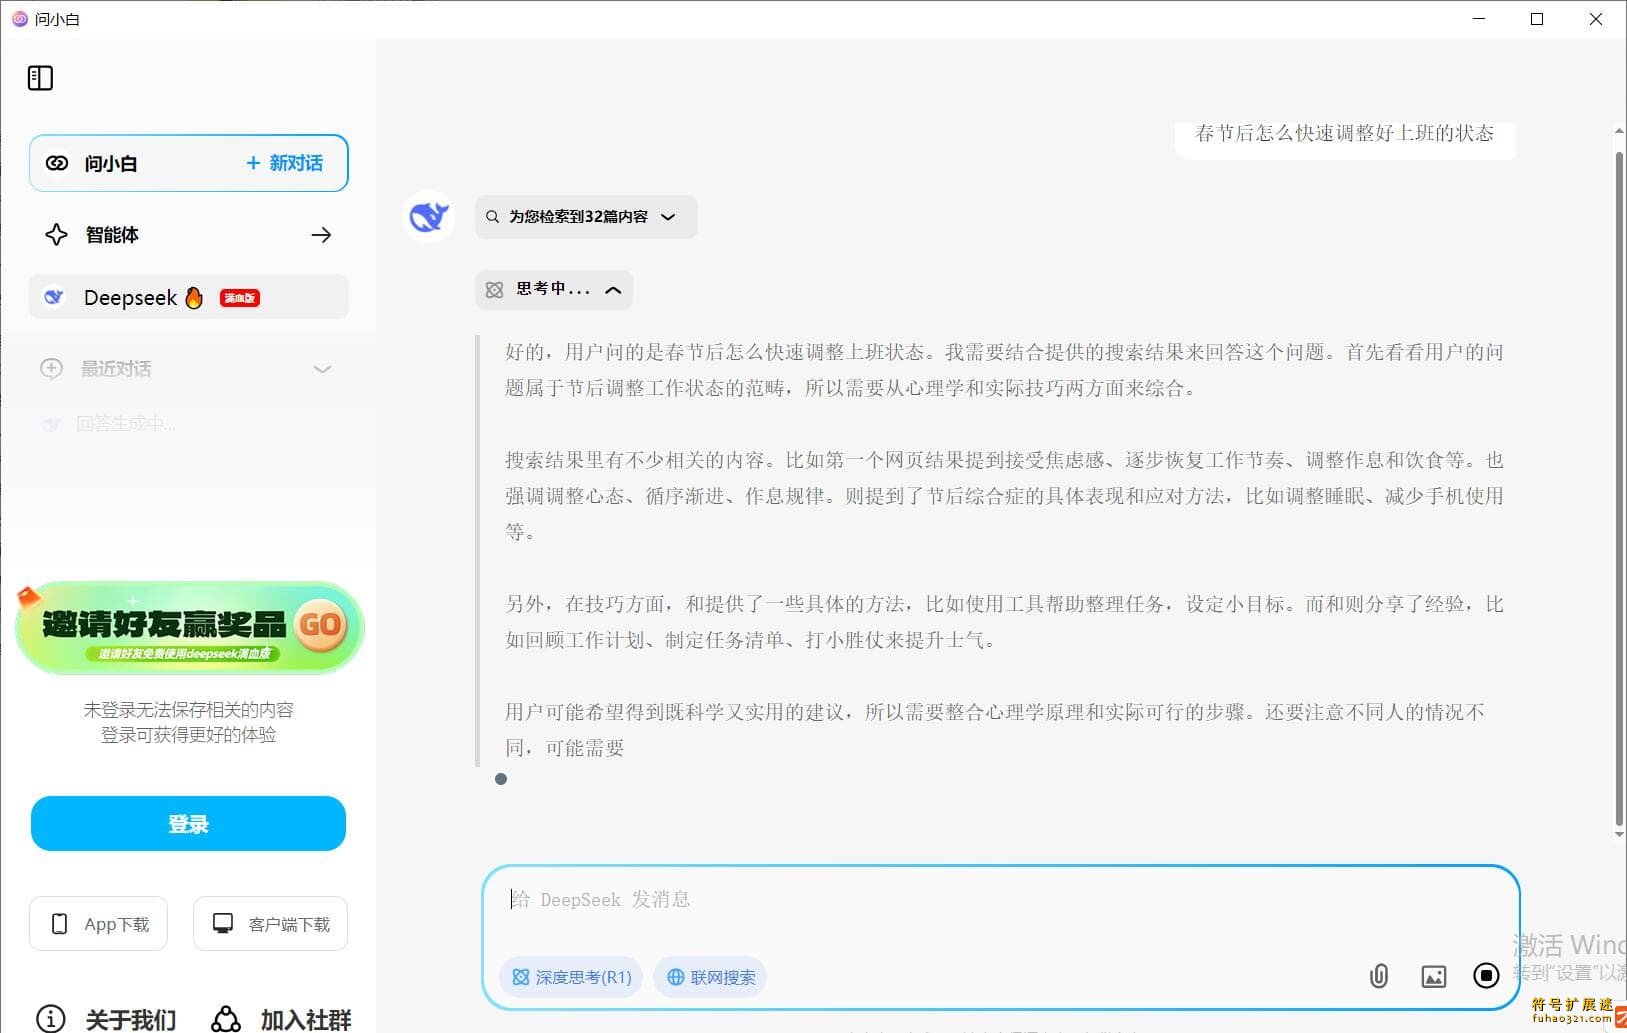Click the chat area vertical scrollbar
The image size is (1627, 1033).
pyautogui.click(x=1619, y=488)
